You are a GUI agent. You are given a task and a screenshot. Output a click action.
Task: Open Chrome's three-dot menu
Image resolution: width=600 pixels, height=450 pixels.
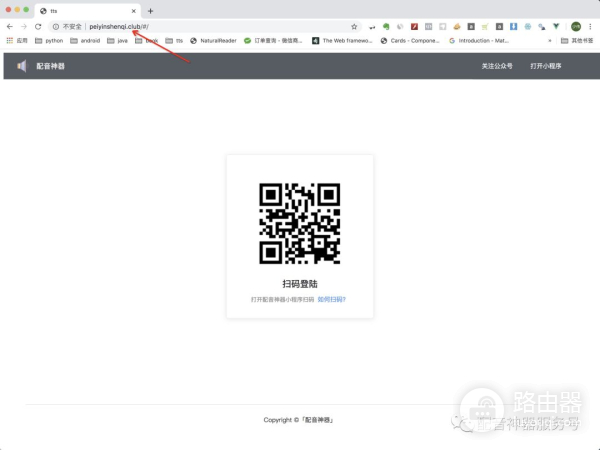pyautogui.click(x=591, y=26)
